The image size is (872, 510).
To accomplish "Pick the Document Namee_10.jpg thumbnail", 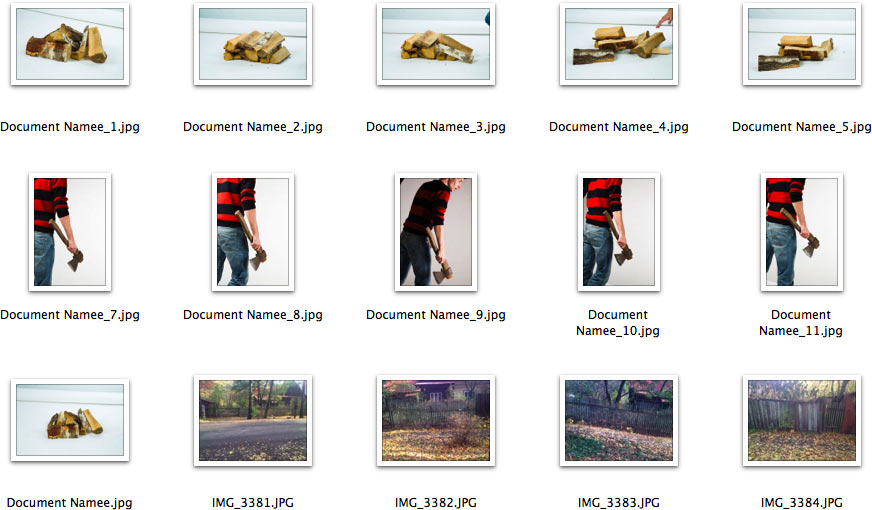I will (x=619, y=232).
